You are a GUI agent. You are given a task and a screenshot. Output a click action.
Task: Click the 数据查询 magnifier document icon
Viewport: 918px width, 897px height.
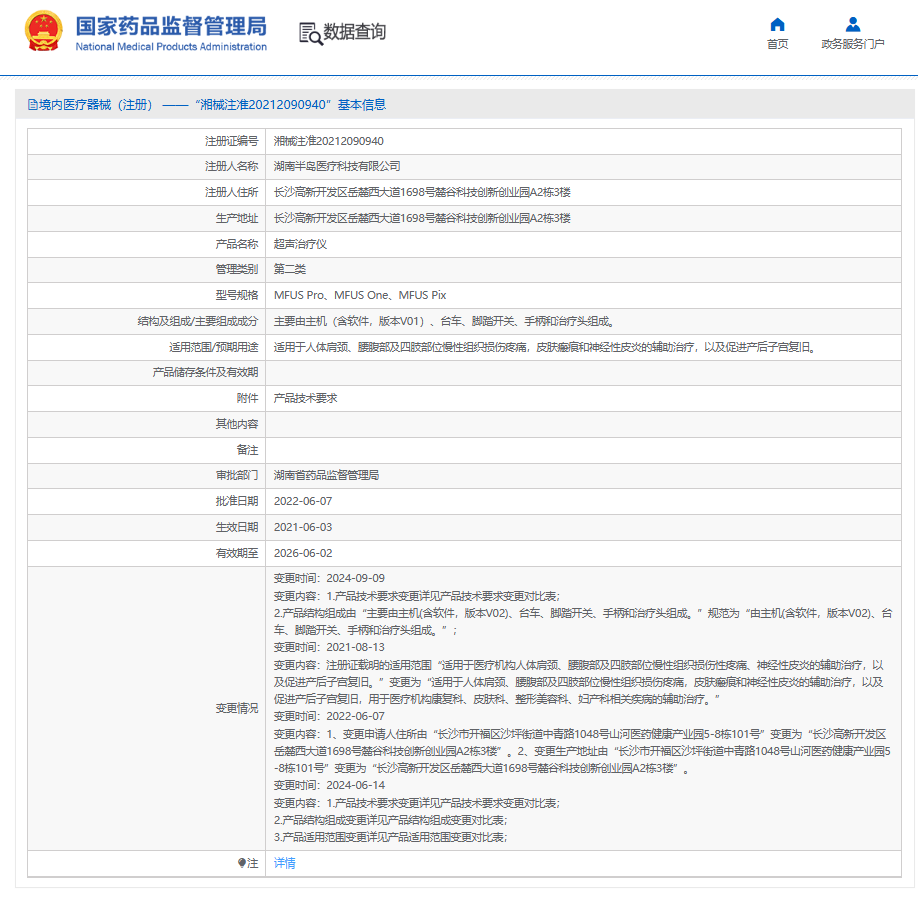(x=310, y=33)
